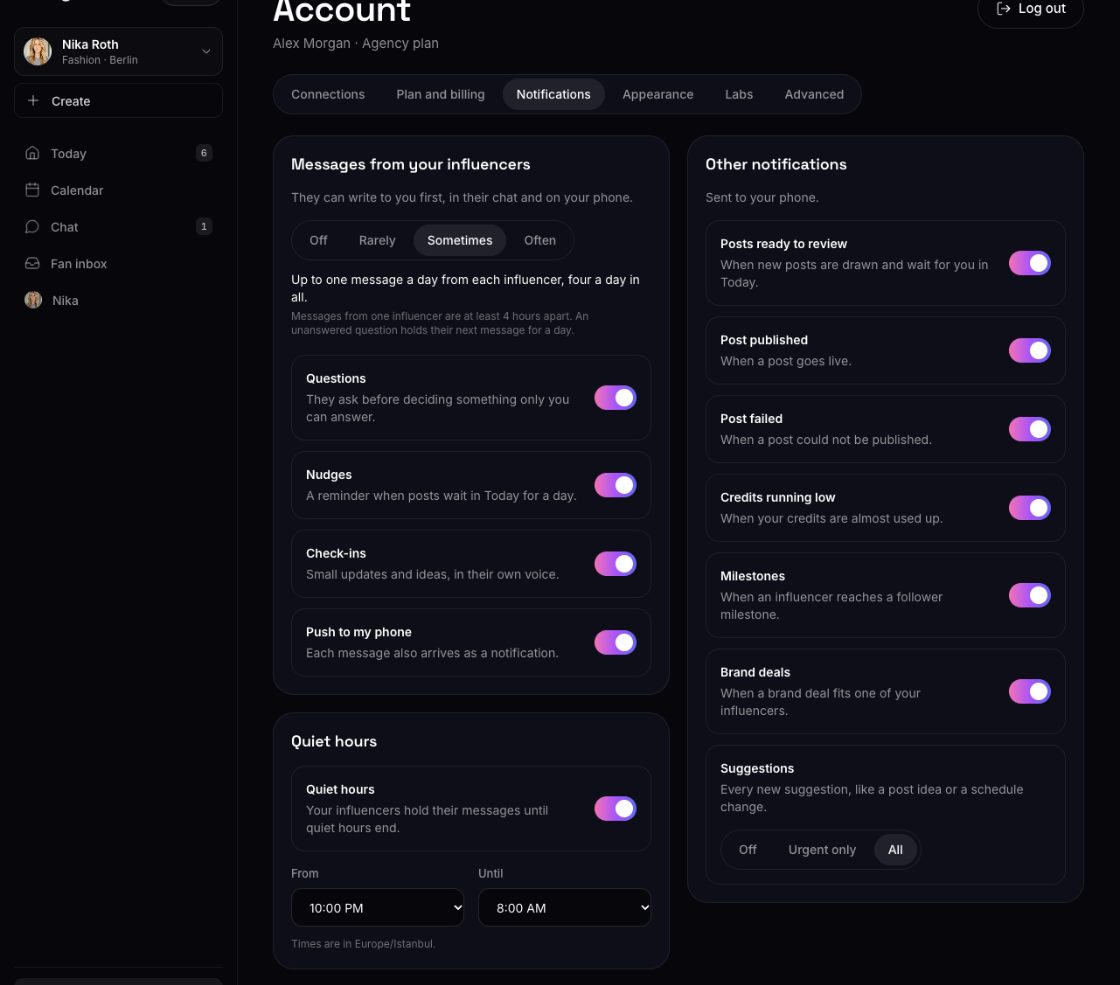Viewport: 1120px width, 985px height.
Task: Set influencer messages to Often
Action: pos(540,241)
